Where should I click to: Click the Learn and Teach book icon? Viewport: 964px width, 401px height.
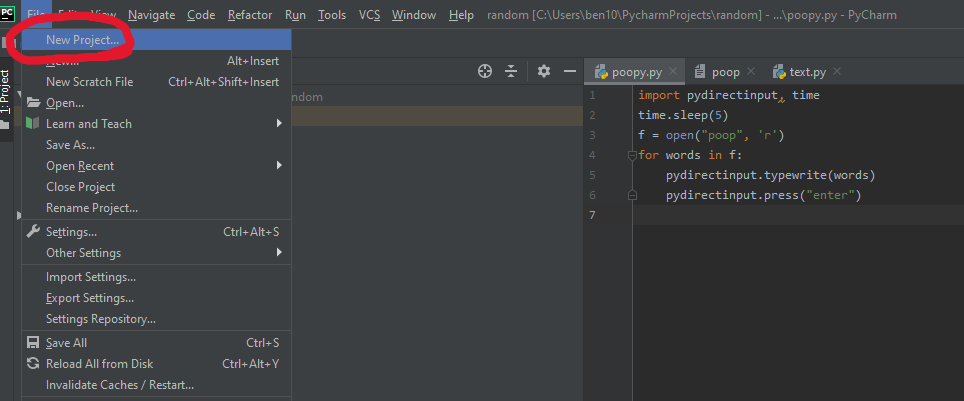[x=33, y=124]
